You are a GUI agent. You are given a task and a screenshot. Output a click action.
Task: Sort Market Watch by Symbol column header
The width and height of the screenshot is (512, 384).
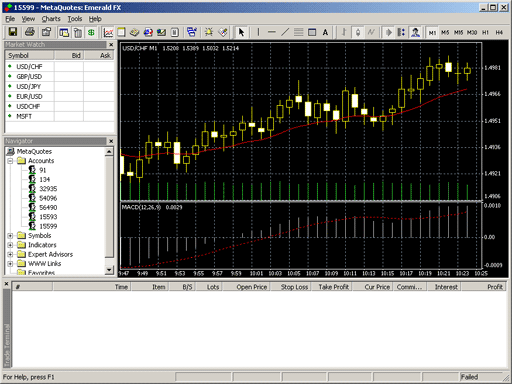pyautogui.click(x=29, y=55)
